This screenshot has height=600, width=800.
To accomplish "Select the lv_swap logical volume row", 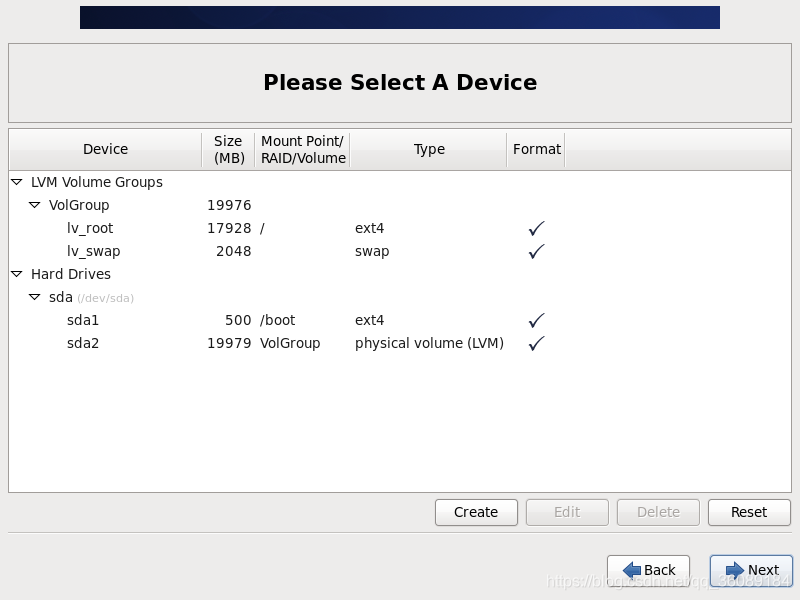I will pyautogui.click(x=400, y=251).
